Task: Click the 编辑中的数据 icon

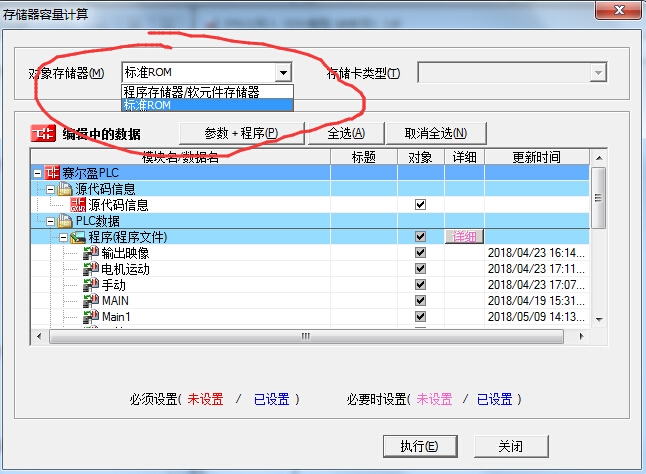Action: 42,133
